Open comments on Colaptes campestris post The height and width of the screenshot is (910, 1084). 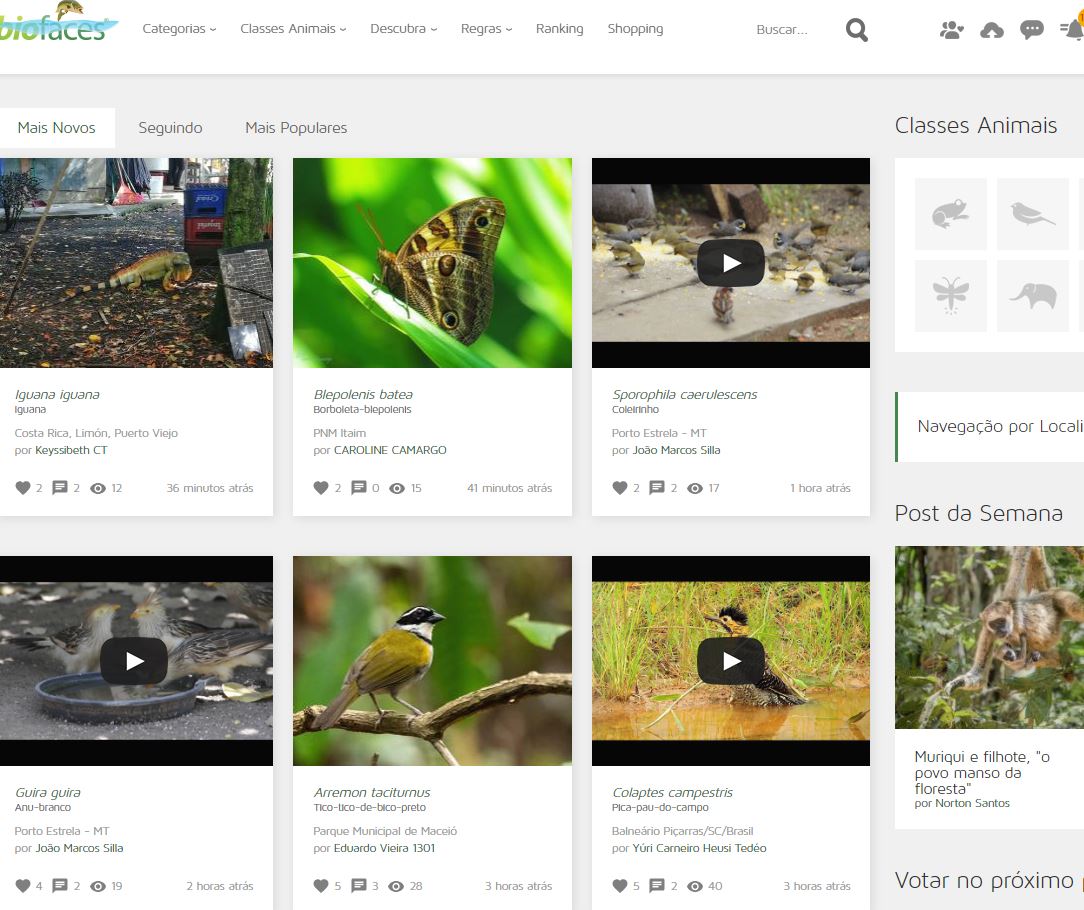[x=657, y=886]
